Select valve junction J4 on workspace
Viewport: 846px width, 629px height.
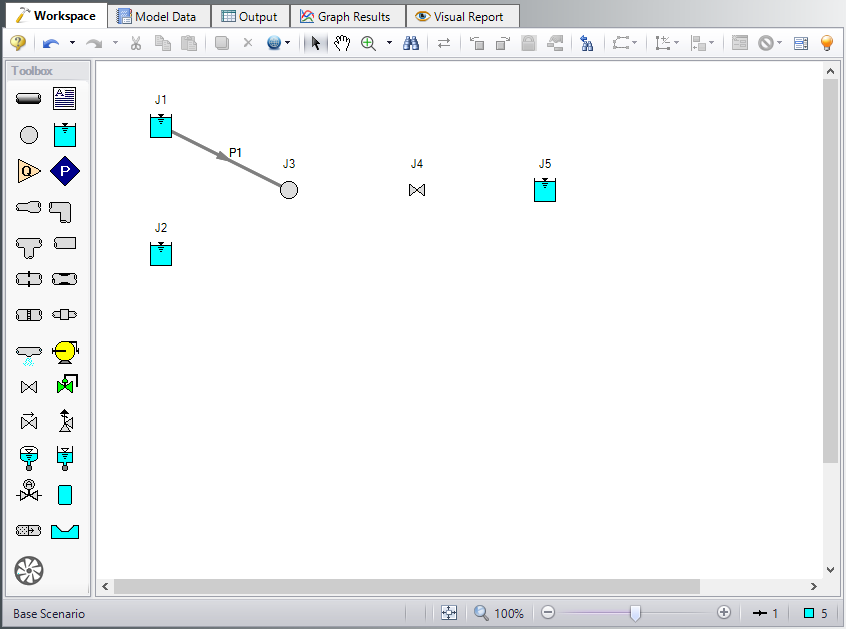(x=417, y=190)
